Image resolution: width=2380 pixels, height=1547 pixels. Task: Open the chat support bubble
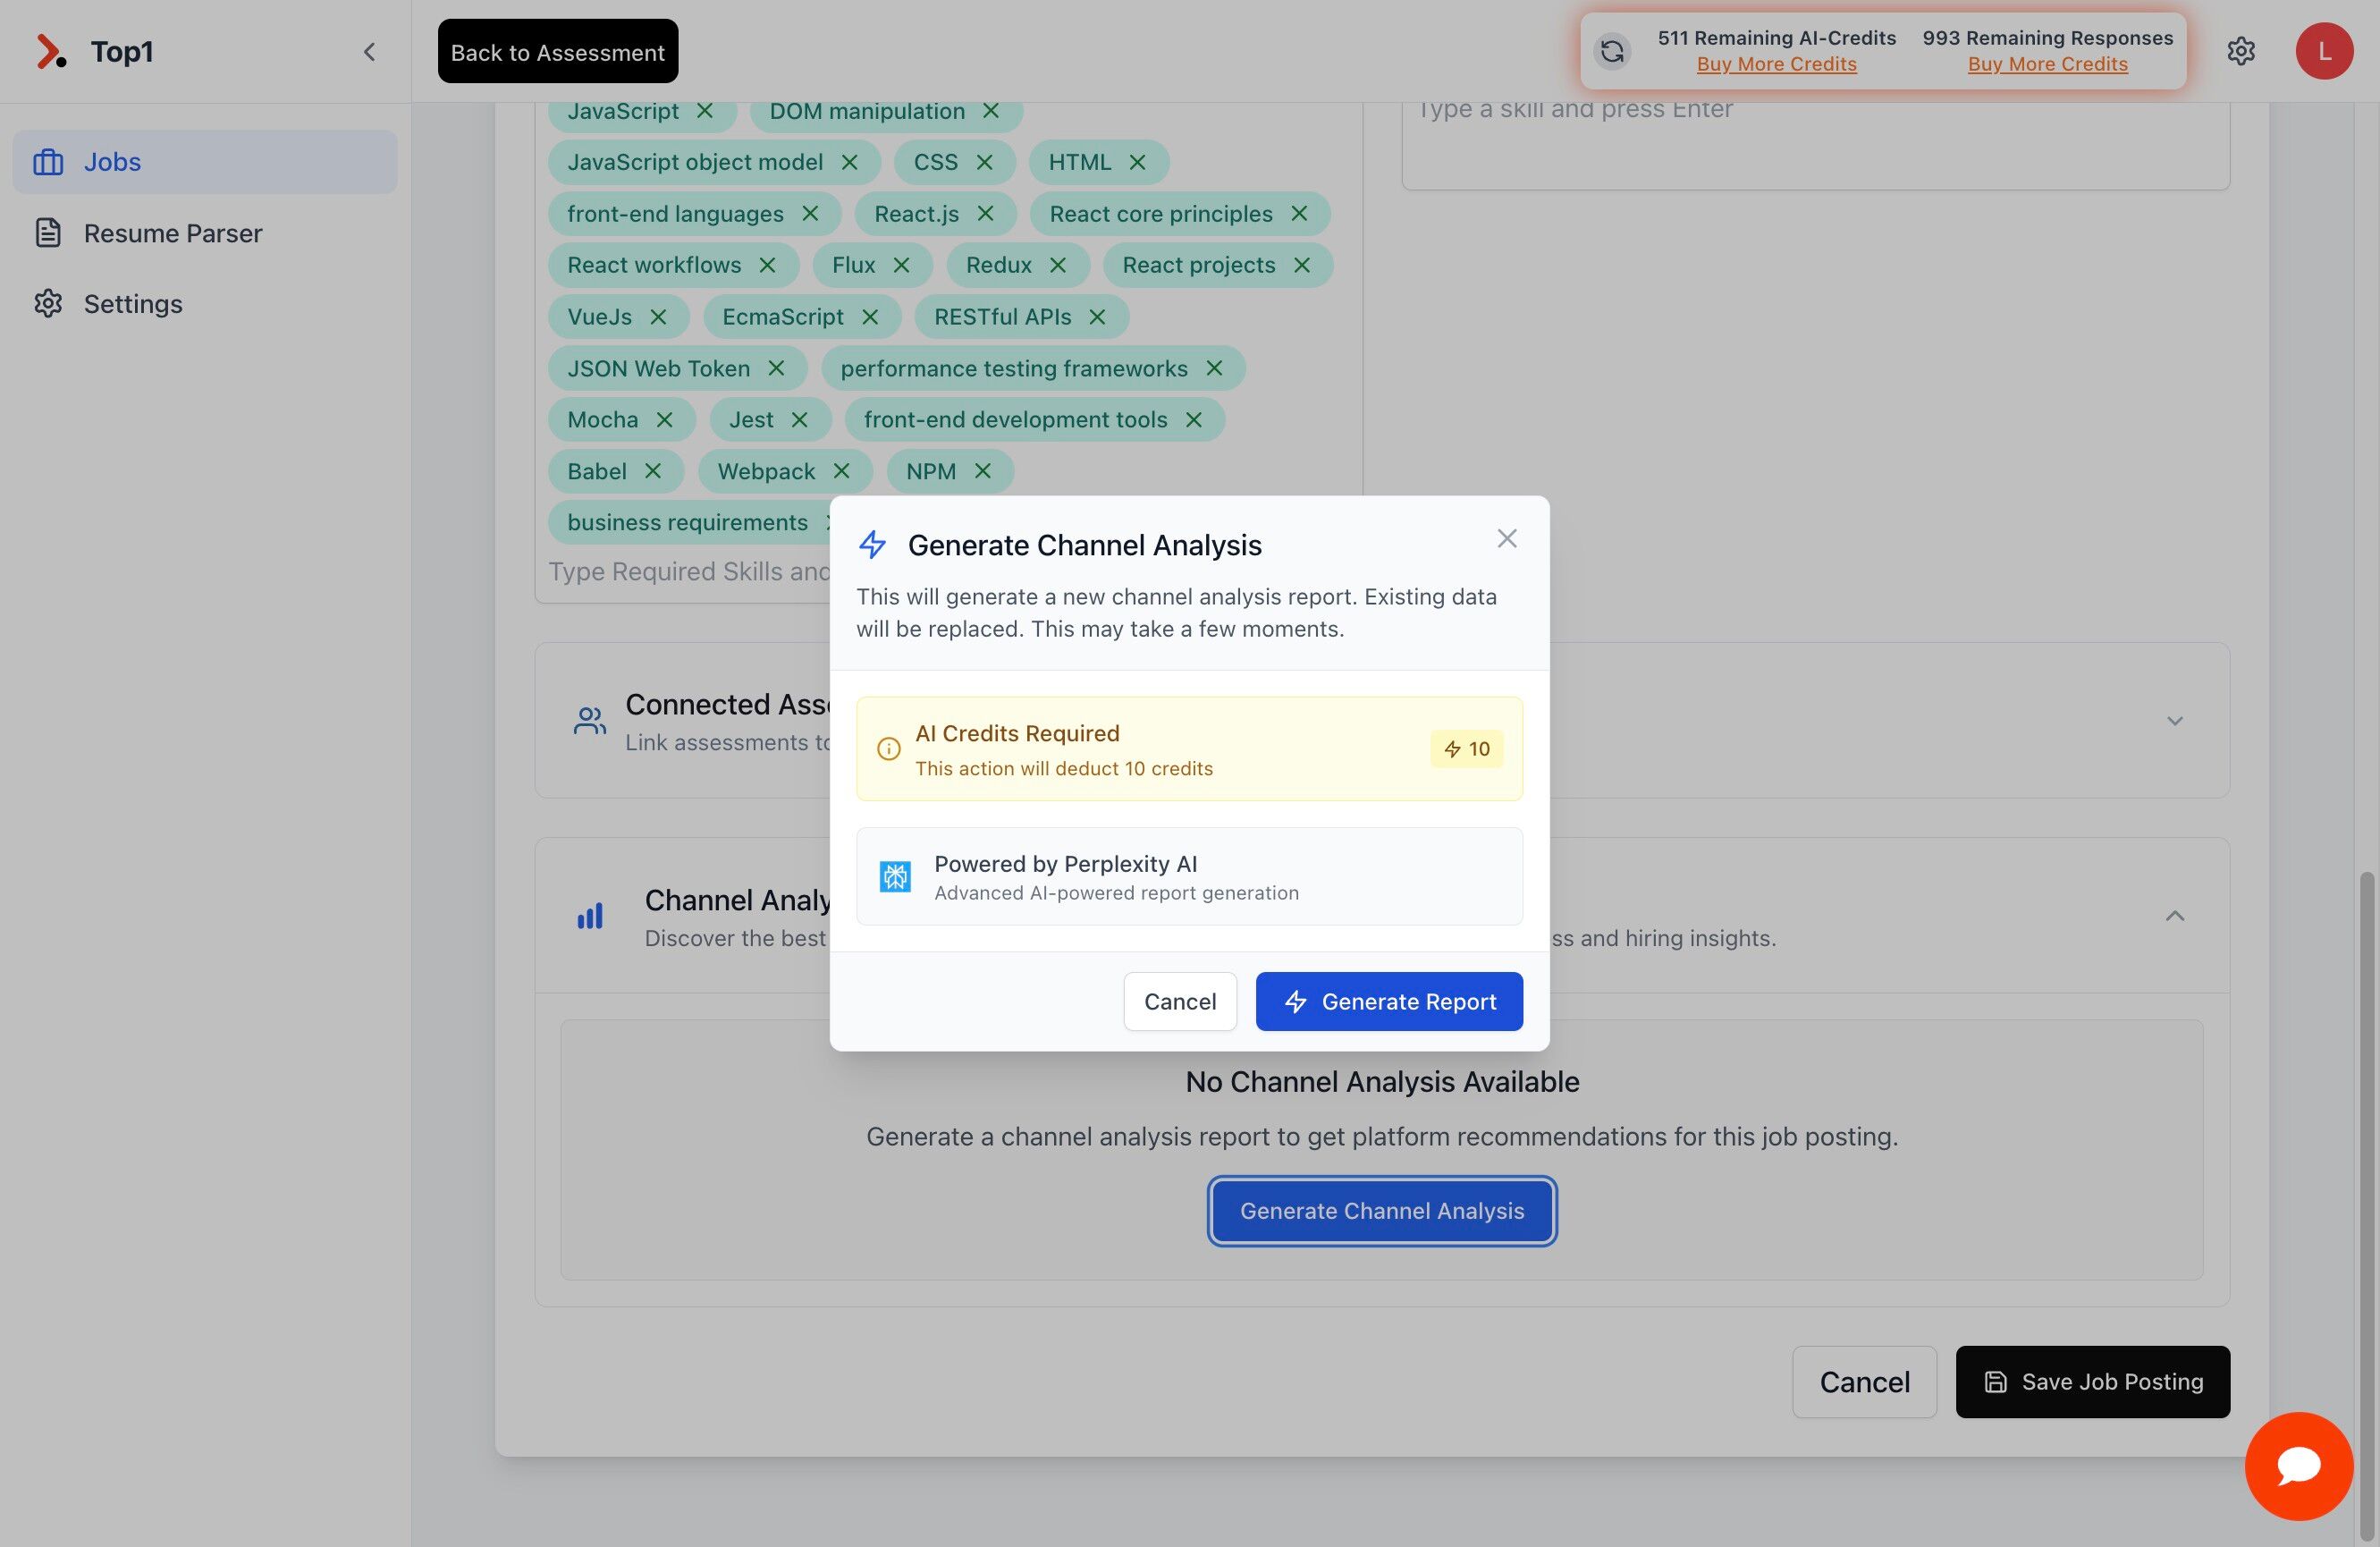click(2299, 1466)
